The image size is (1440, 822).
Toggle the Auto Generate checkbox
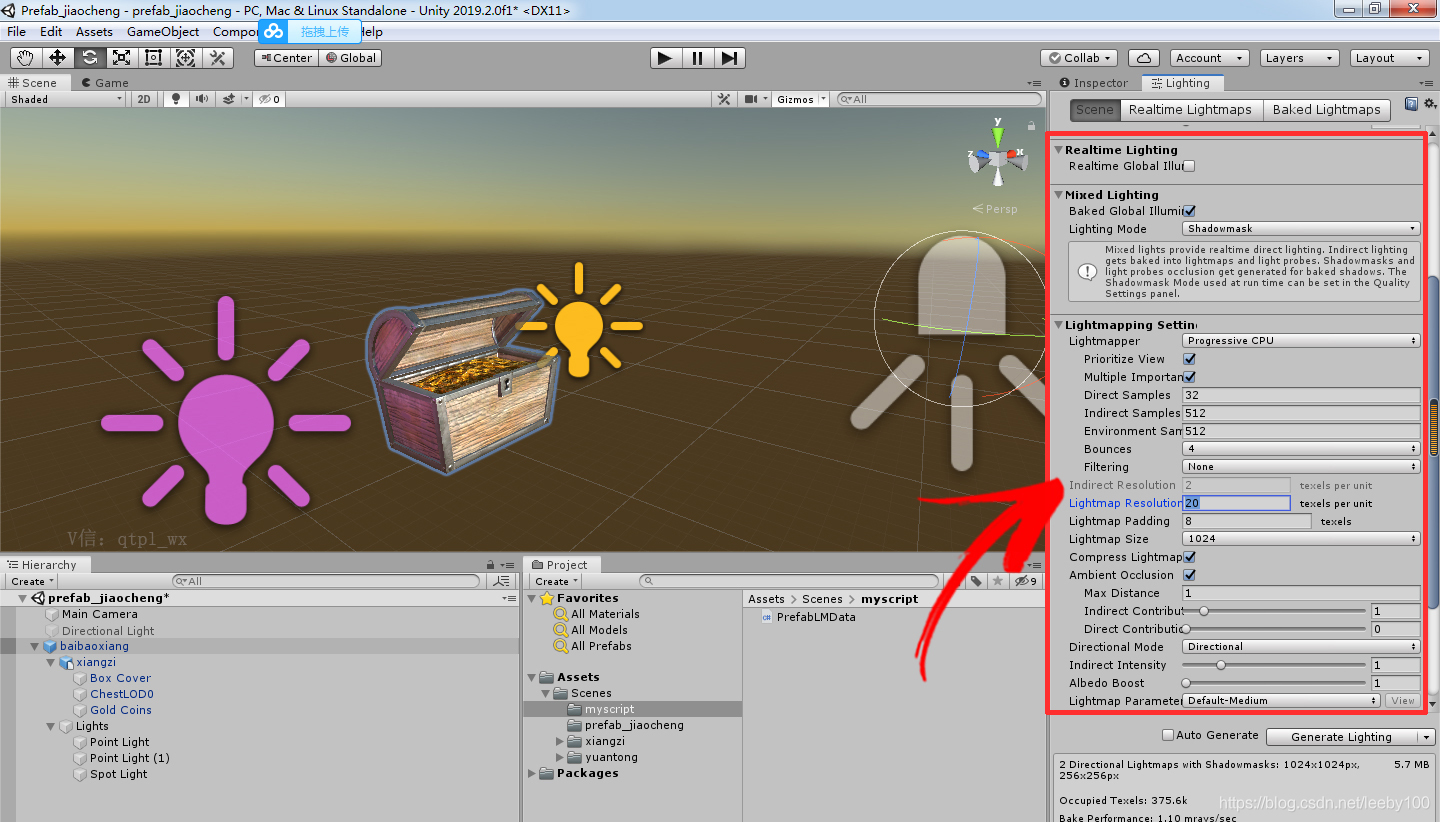[x=1168, y=735]
